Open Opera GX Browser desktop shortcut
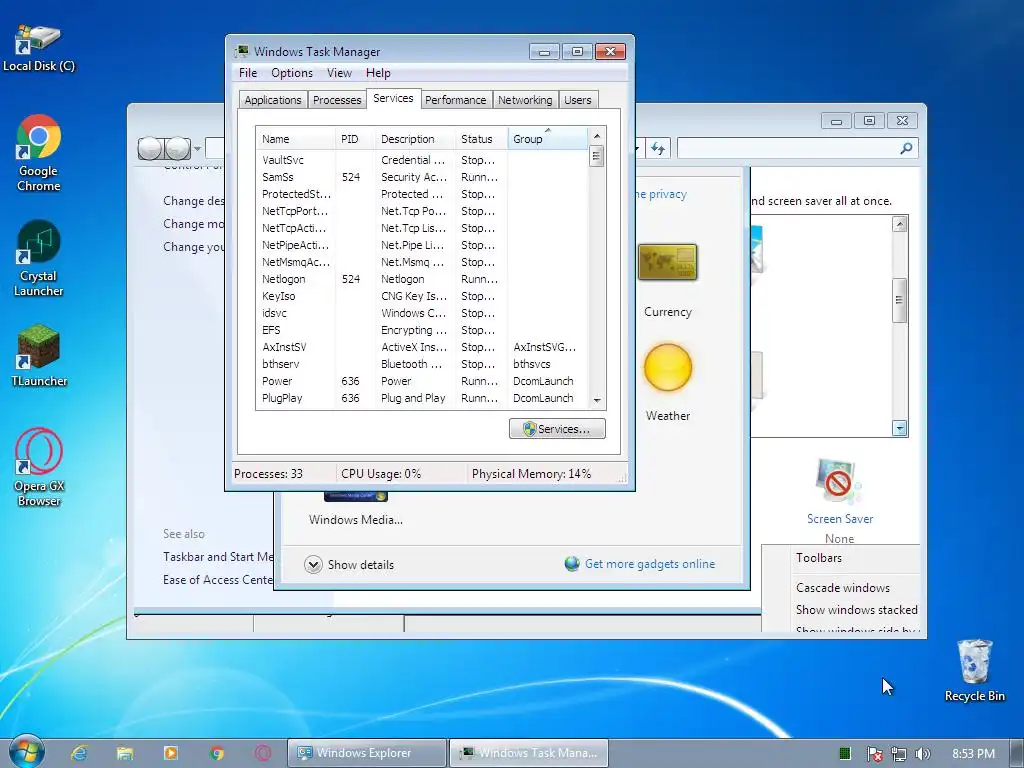Viewport: 1024px width, 768px height. [39, 467]
